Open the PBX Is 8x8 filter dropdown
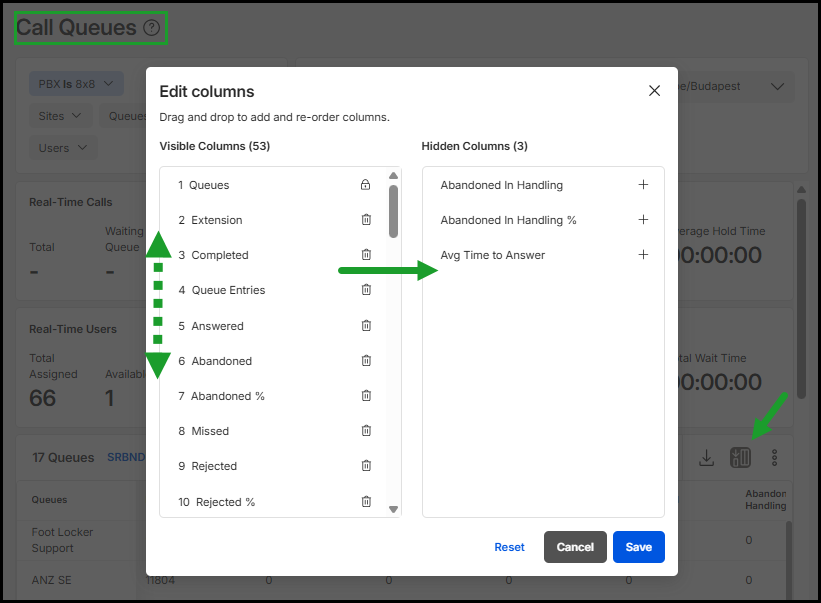The width and height of the screenshot is (821, 603). pyautogui.click(x=76, y=84)
